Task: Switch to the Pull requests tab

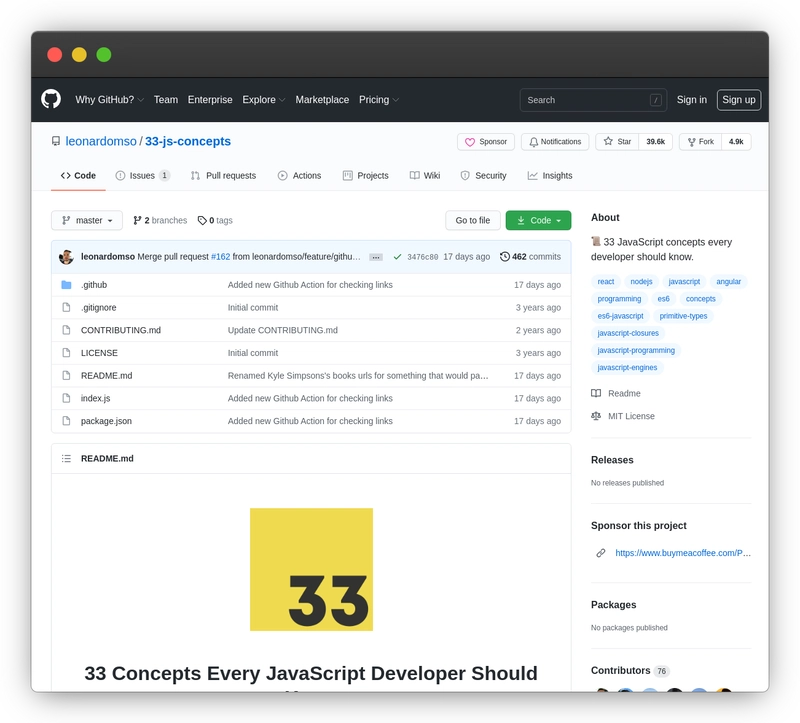Action: click(x=223, y=176)
